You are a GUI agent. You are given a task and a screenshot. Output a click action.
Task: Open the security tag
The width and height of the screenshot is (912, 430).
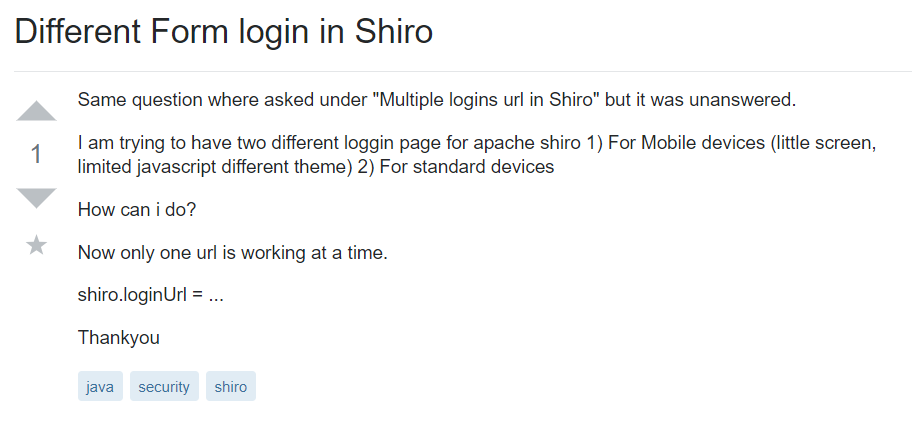(x=164, y=387)
